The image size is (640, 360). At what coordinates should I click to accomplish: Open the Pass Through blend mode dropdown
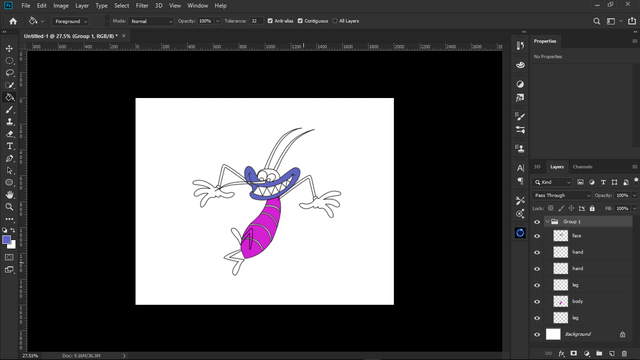click(561, 196)
